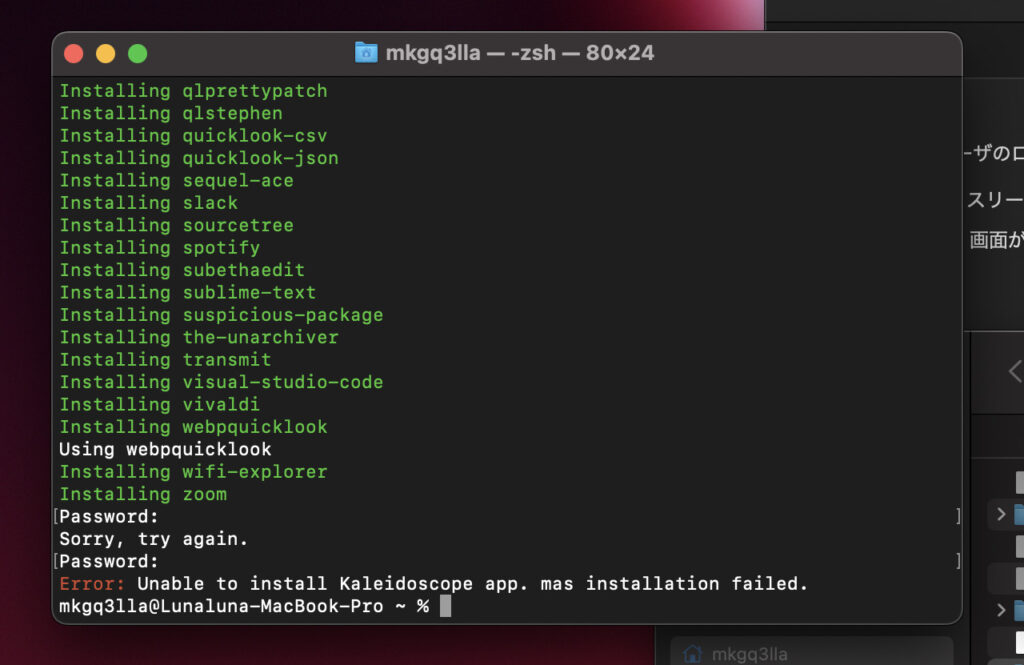Click the back chevron in the window behind Terminal
The height and width of the screenshot is (665, 1024).
pos(1014,371)
